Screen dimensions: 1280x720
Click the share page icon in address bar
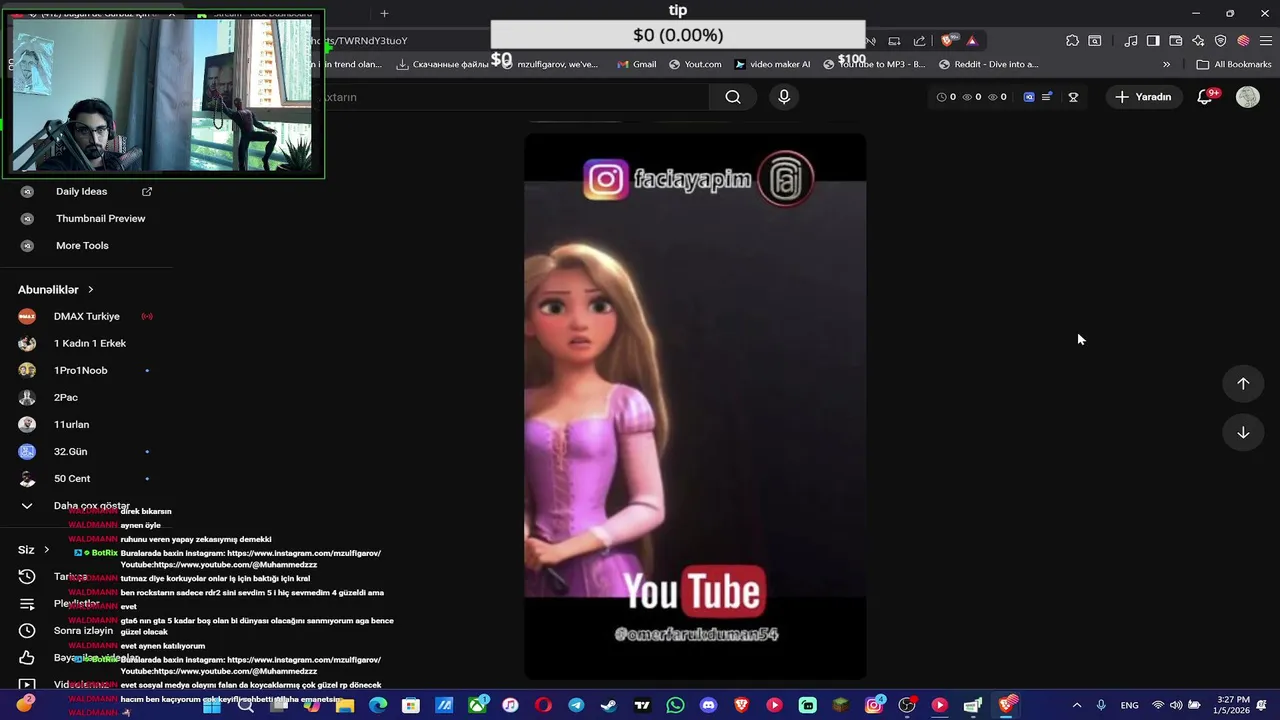click(919, 41)
